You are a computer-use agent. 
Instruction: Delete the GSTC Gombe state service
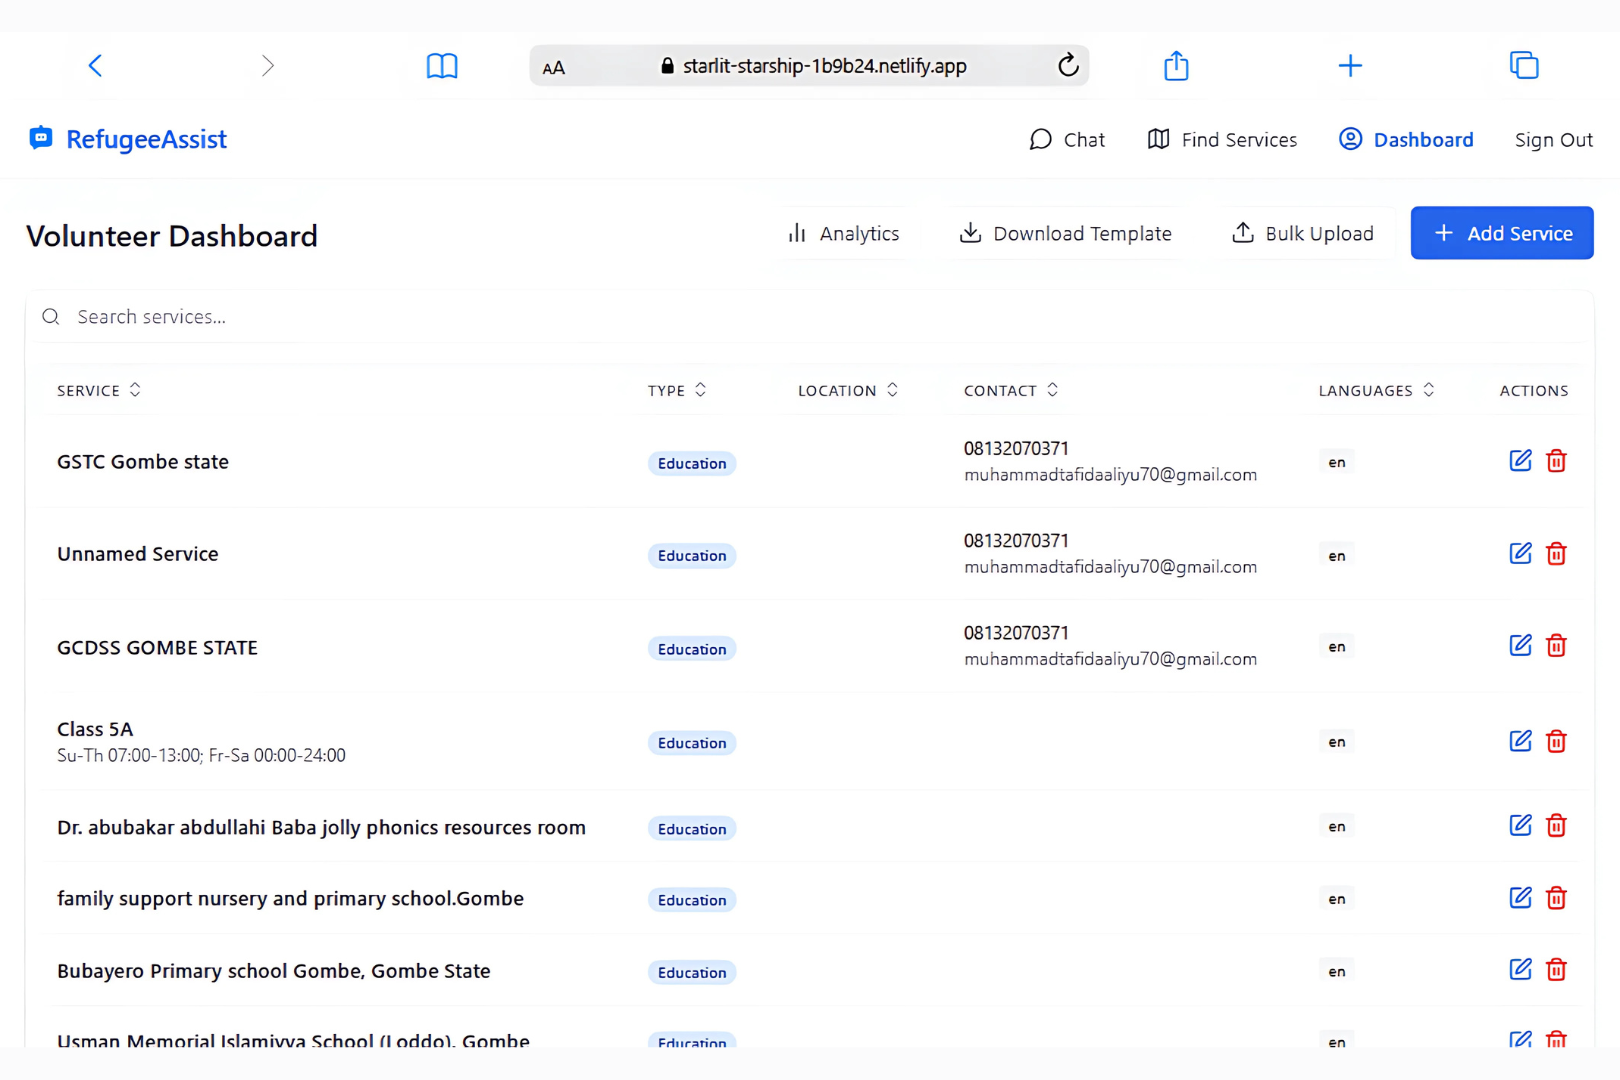[1556, 461]
